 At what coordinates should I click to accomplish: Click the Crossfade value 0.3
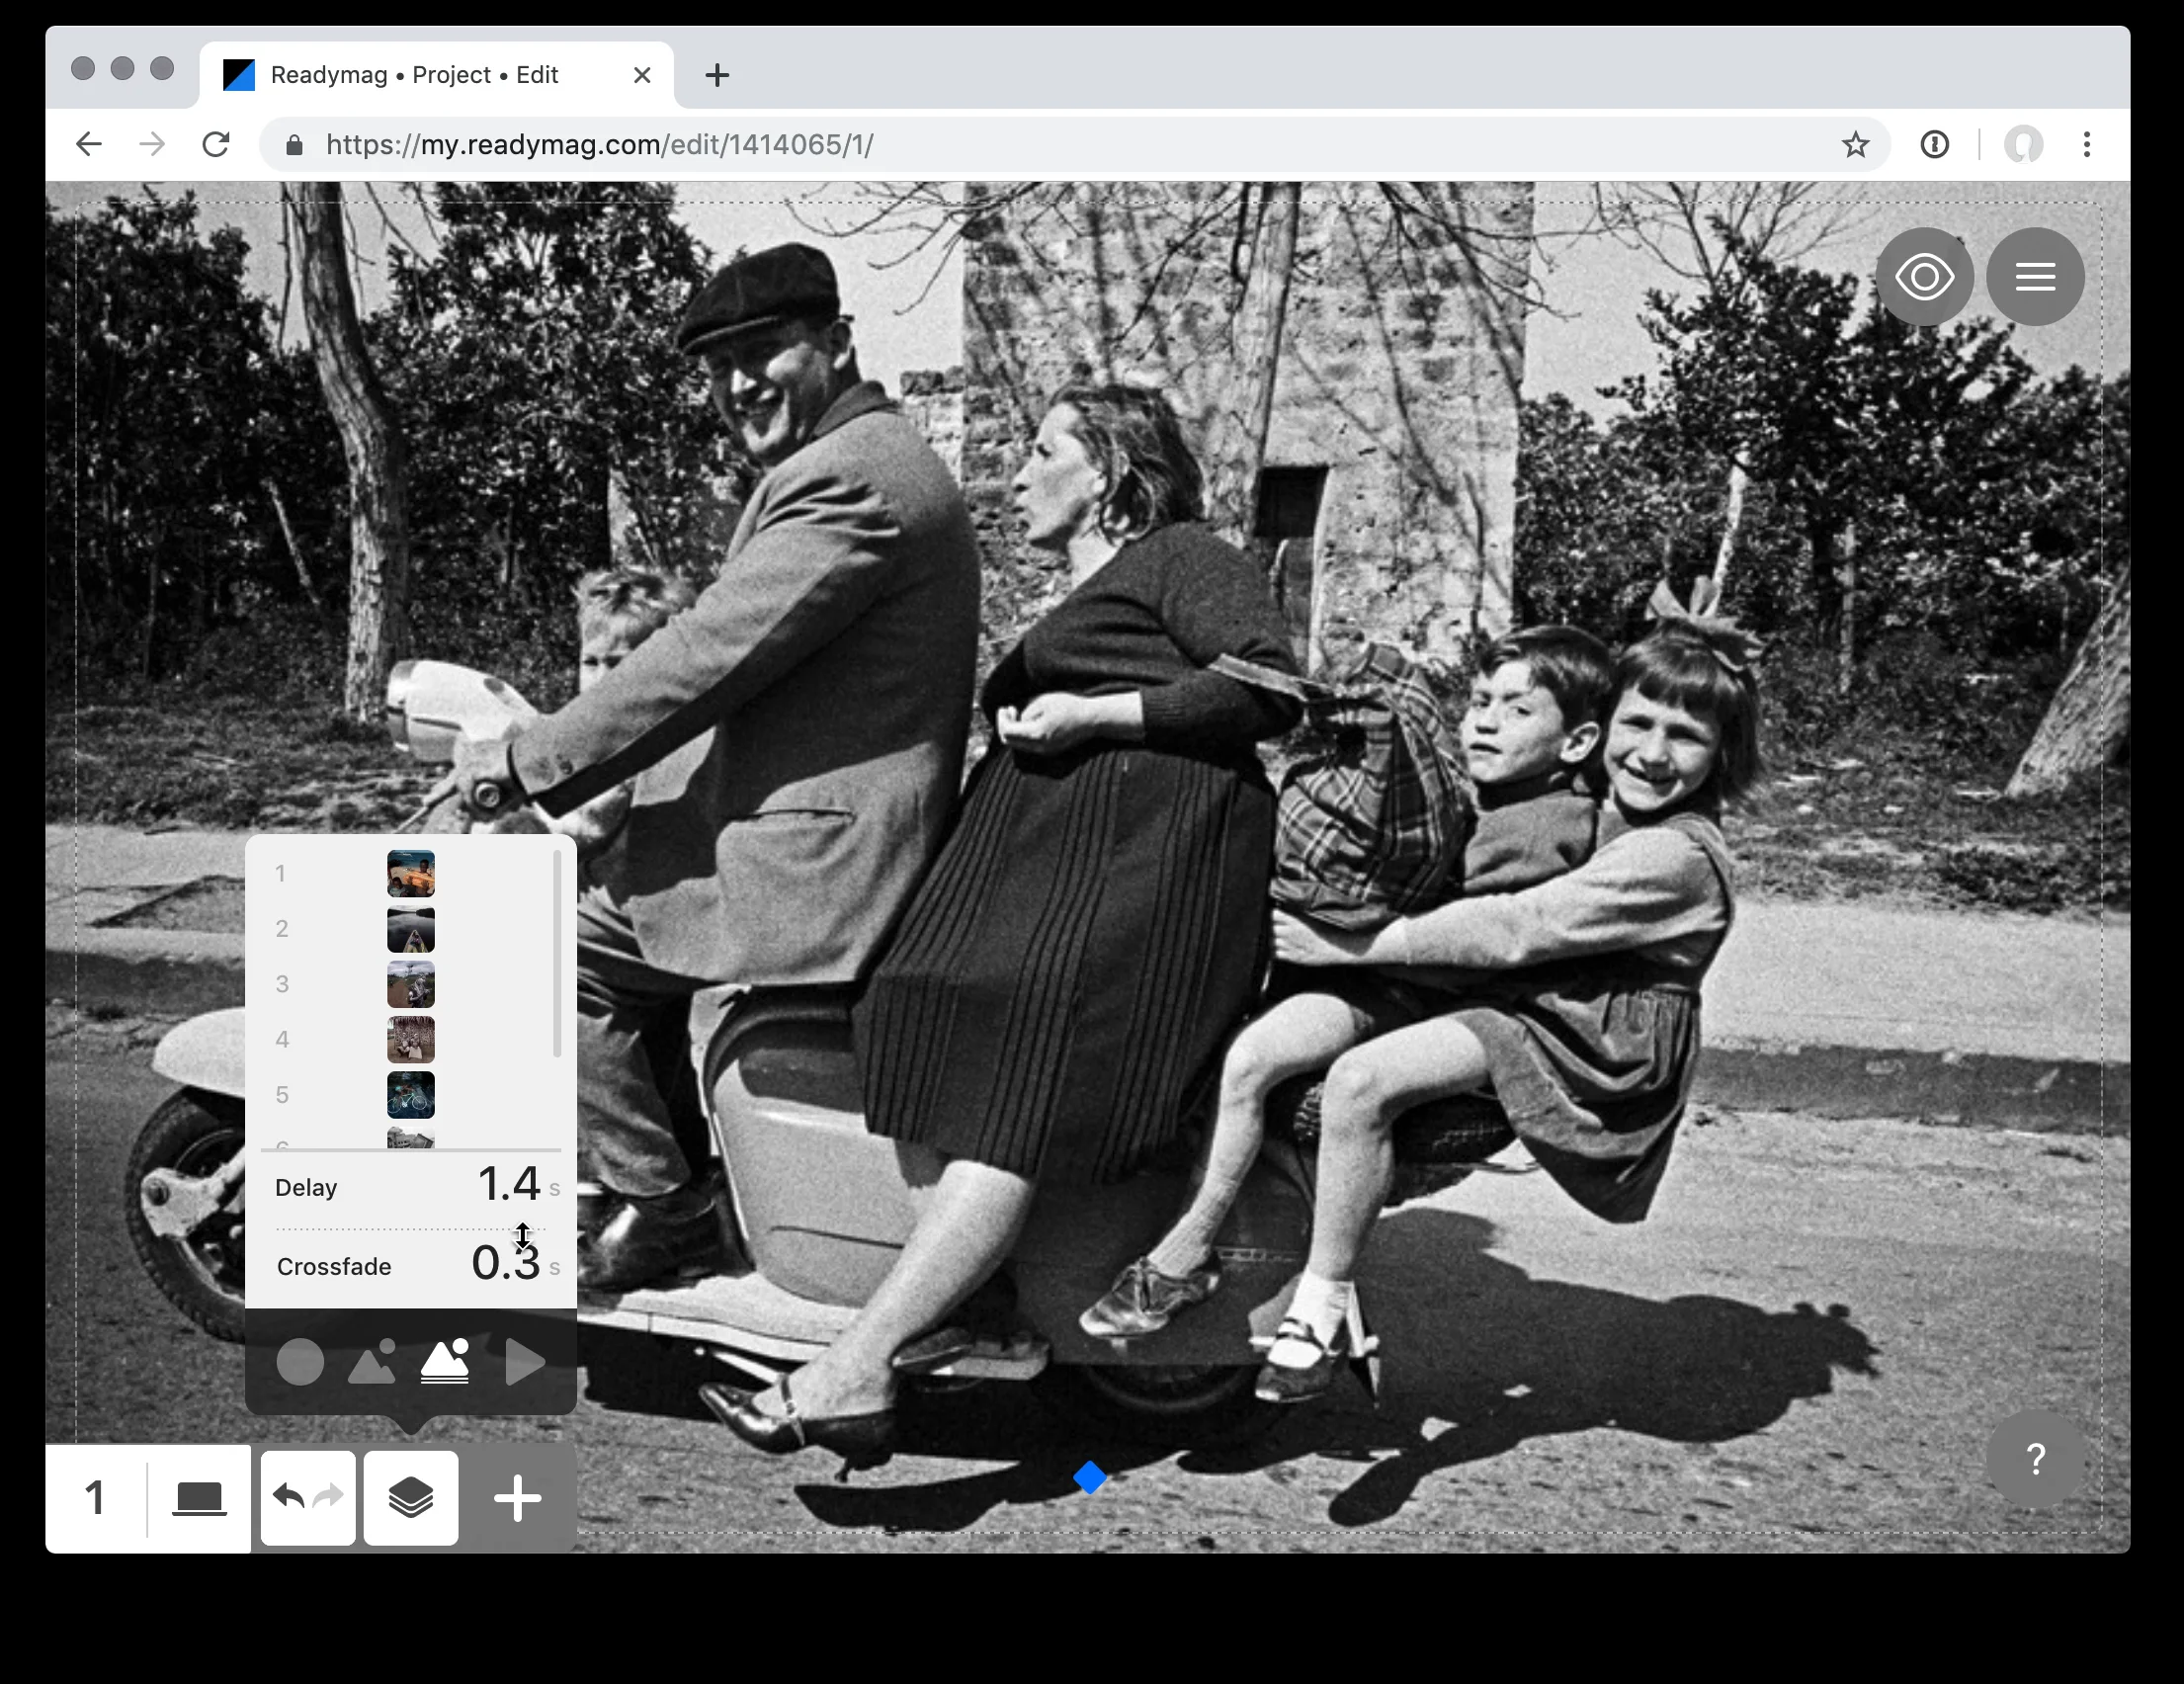coord(505,1263)
